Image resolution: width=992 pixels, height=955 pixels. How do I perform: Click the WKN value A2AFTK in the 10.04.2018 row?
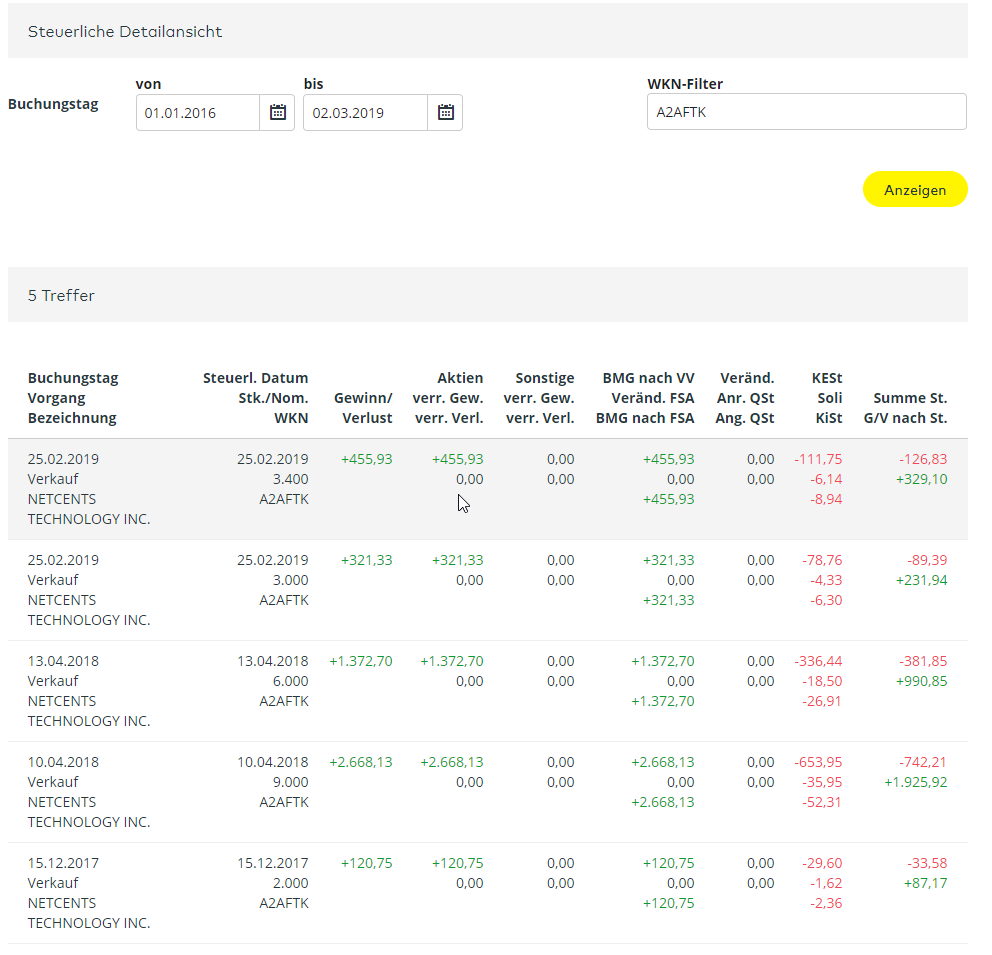click(x=283, y=801)
